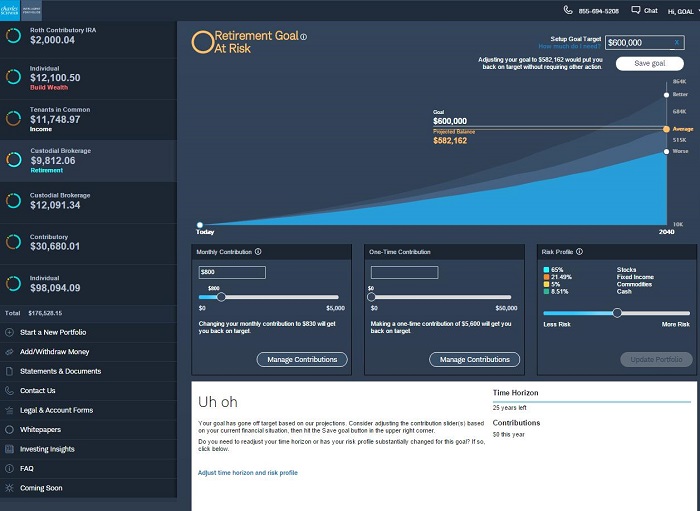Image resolution: width=700 pixels, height=511 pixels.
Task: Click the Statements & Documents page icon
Action: click(x=9, y=371)
